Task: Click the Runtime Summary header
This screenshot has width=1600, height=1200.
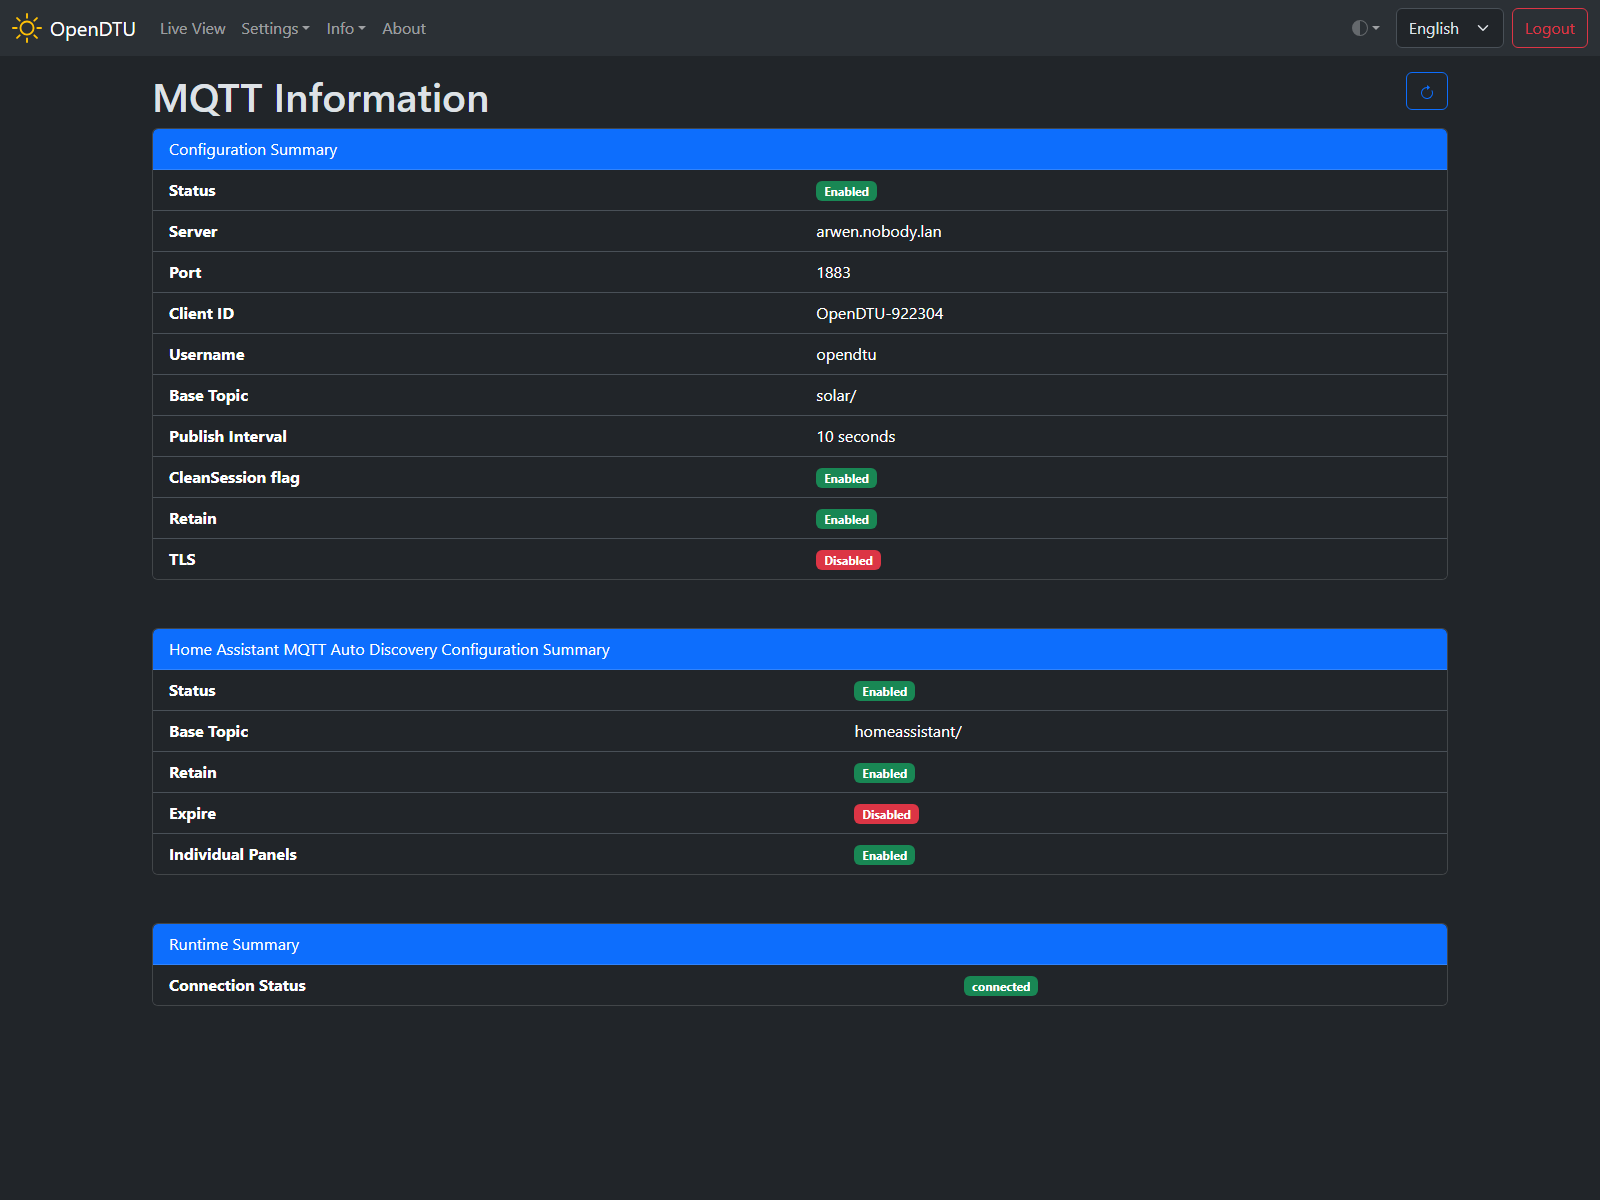Action: [x=800, y=944]
